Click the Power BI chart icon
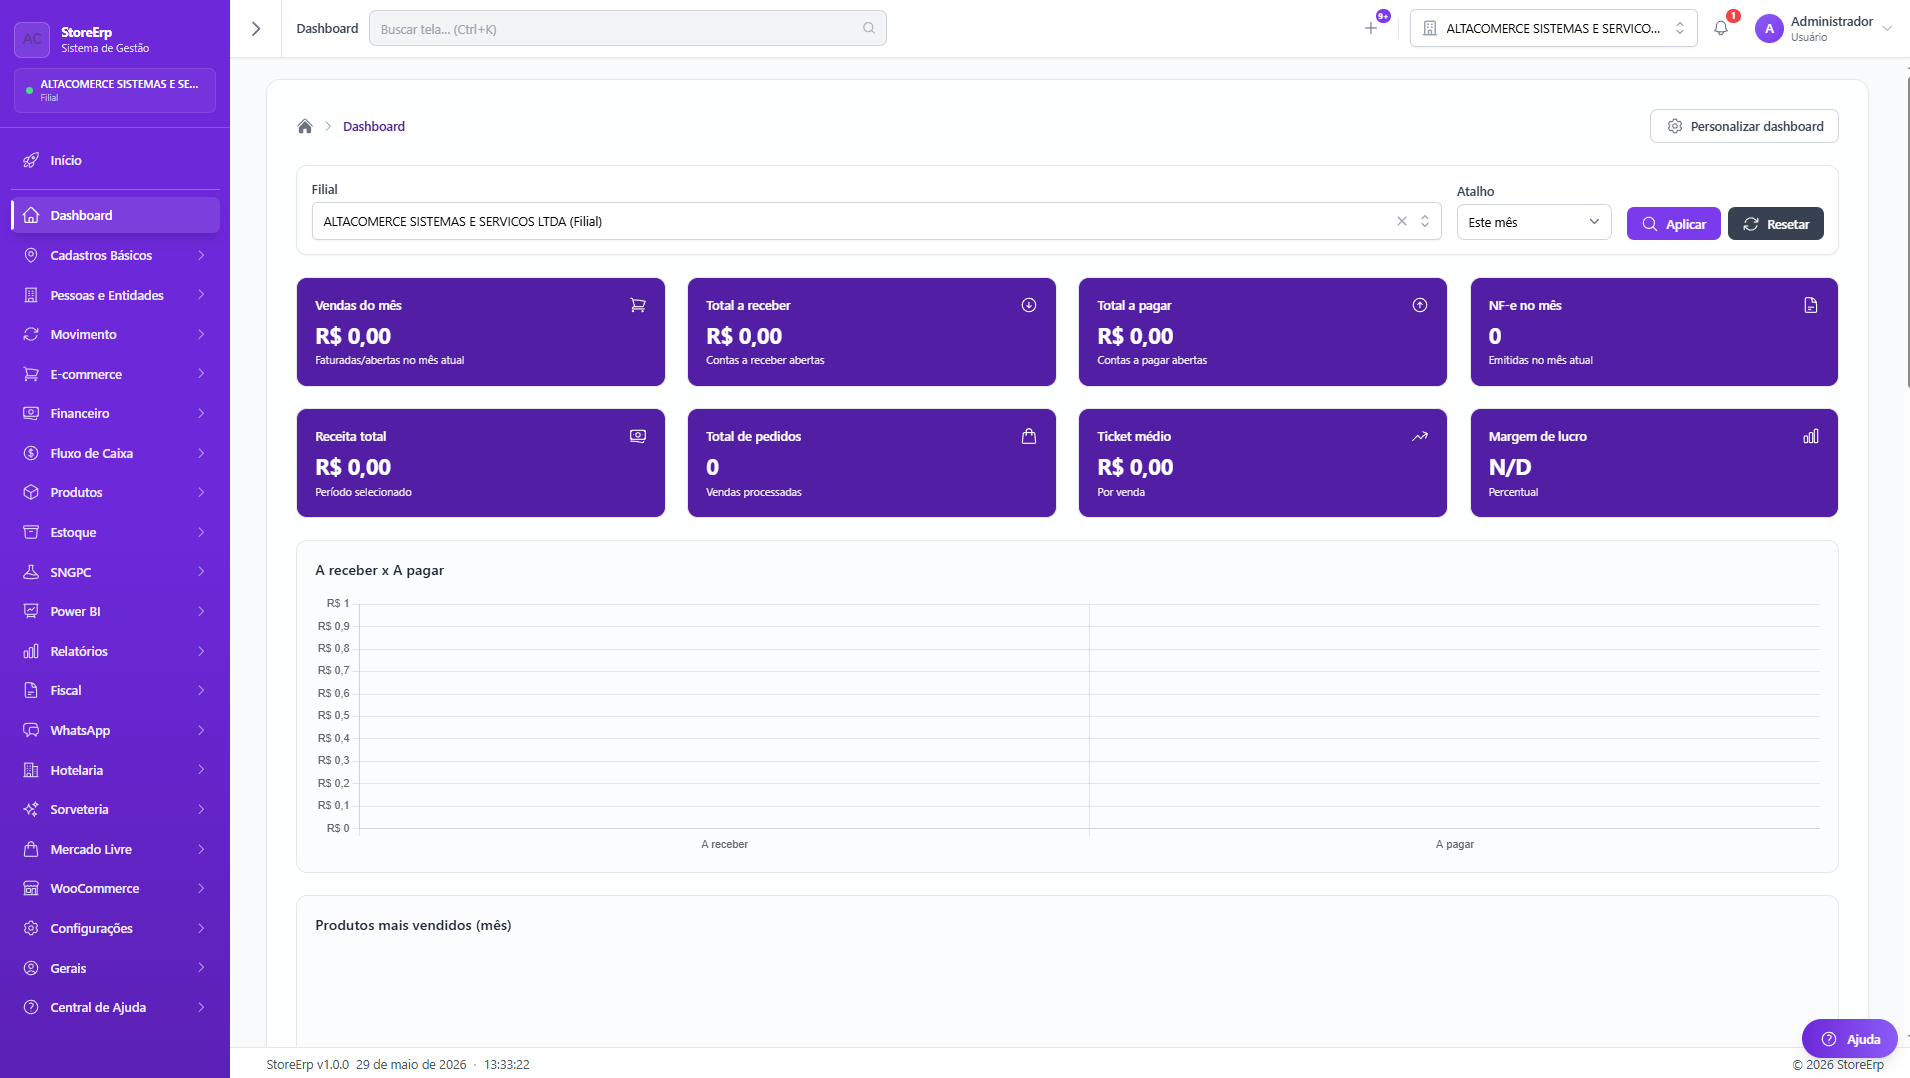Viewport: 1910px width, 1078px height. click(x=31, y=611)
